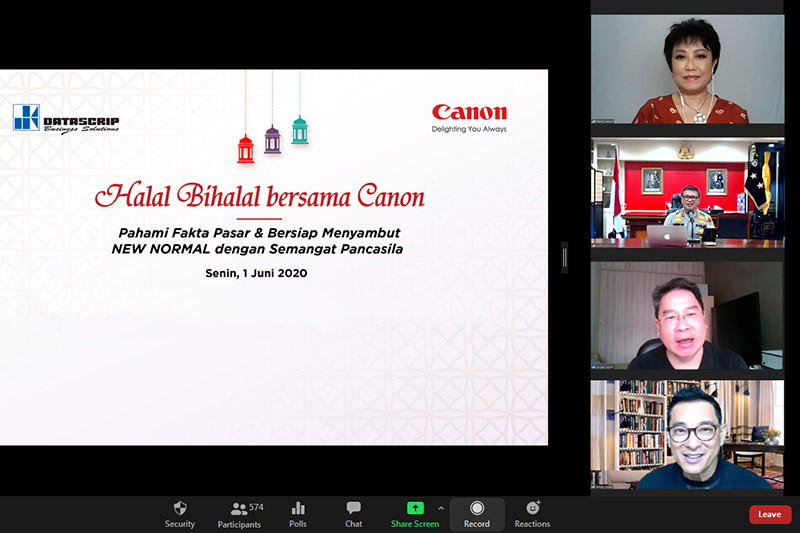The height and width of the screenshot is (533, 800).
Task: Click the divider handle beside shared screen
Action: (x=565, y=258)
